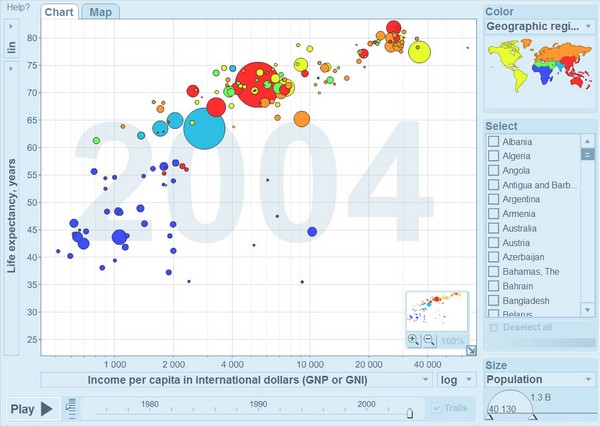Check the Bangladesh checkbox
The height and width of the screenshot is (426, 600).
[x=493, y=300]
